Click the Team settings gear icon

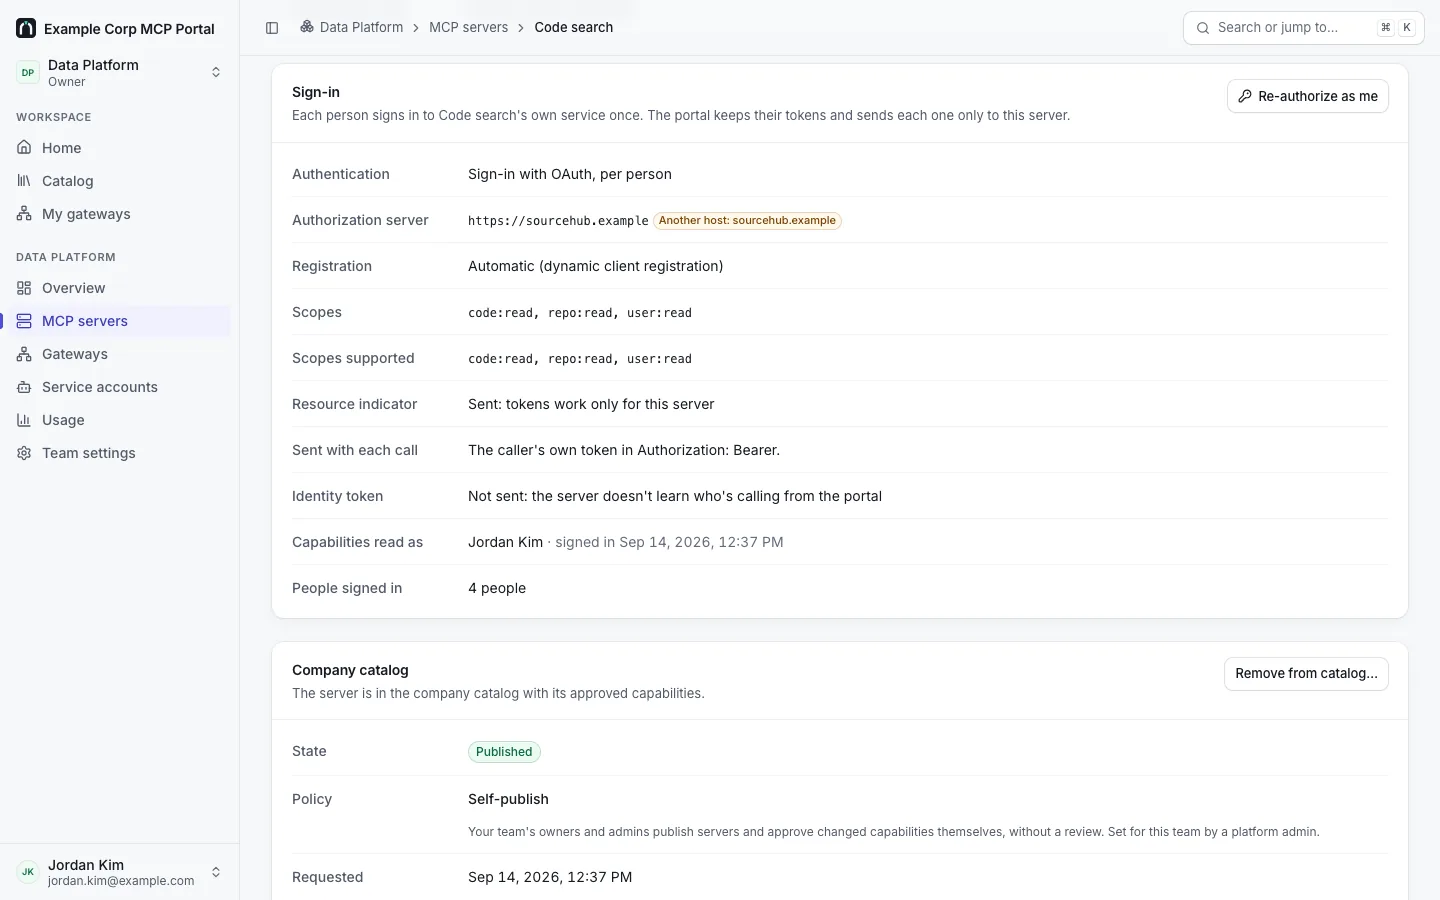click(24, 453)
